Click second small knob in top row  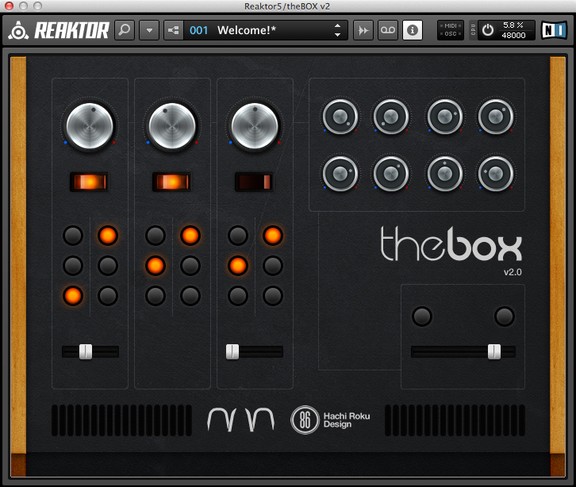(391, 117)
